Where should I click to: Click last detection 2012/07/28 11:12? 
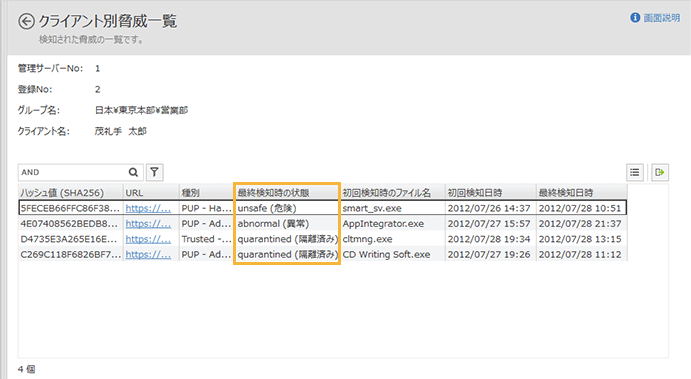coord(580,255)
